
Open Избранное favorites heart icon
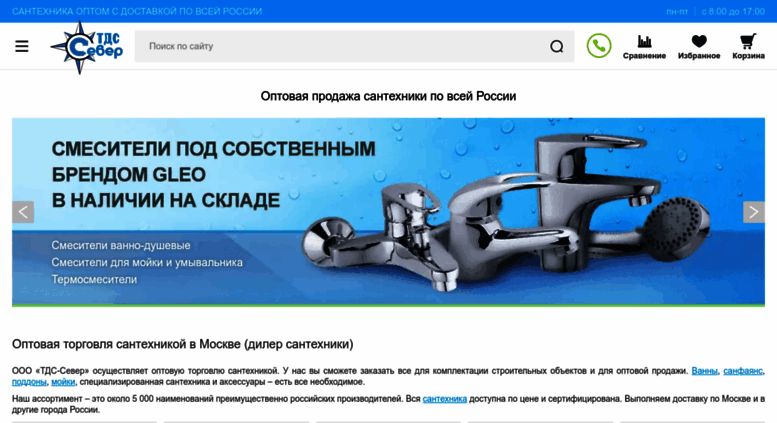[x=699, y=47]
